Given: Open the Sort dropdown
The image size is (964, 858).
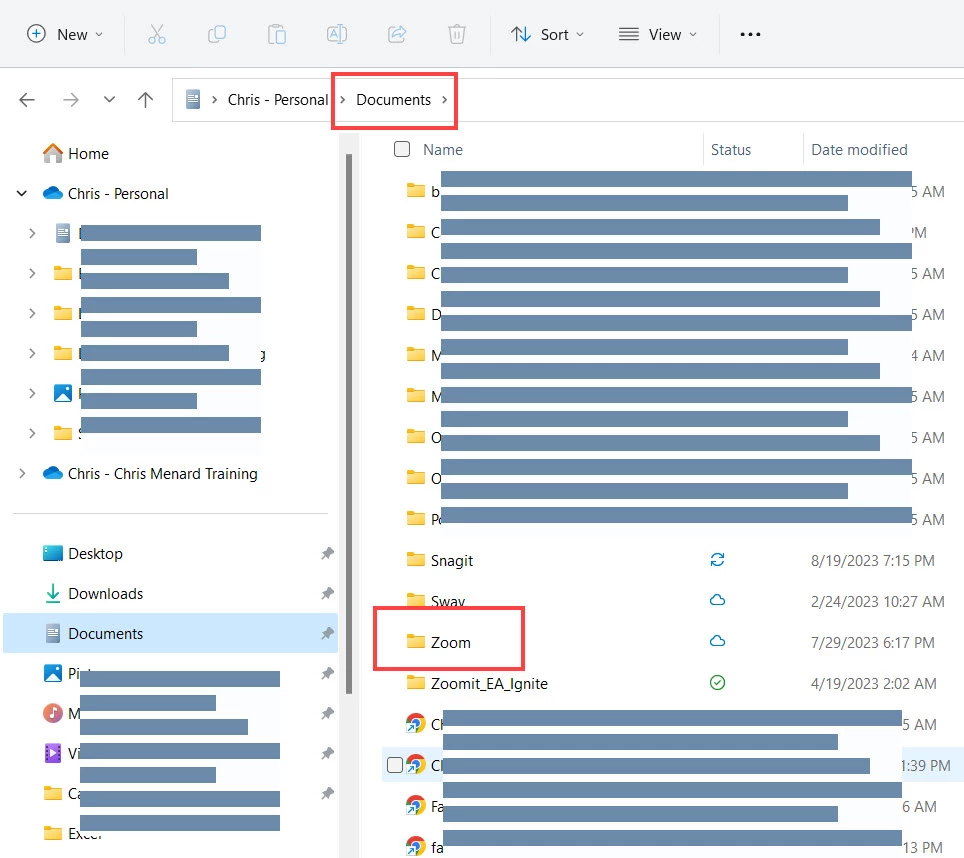Looking at the screenshot, I should (547, 34).
